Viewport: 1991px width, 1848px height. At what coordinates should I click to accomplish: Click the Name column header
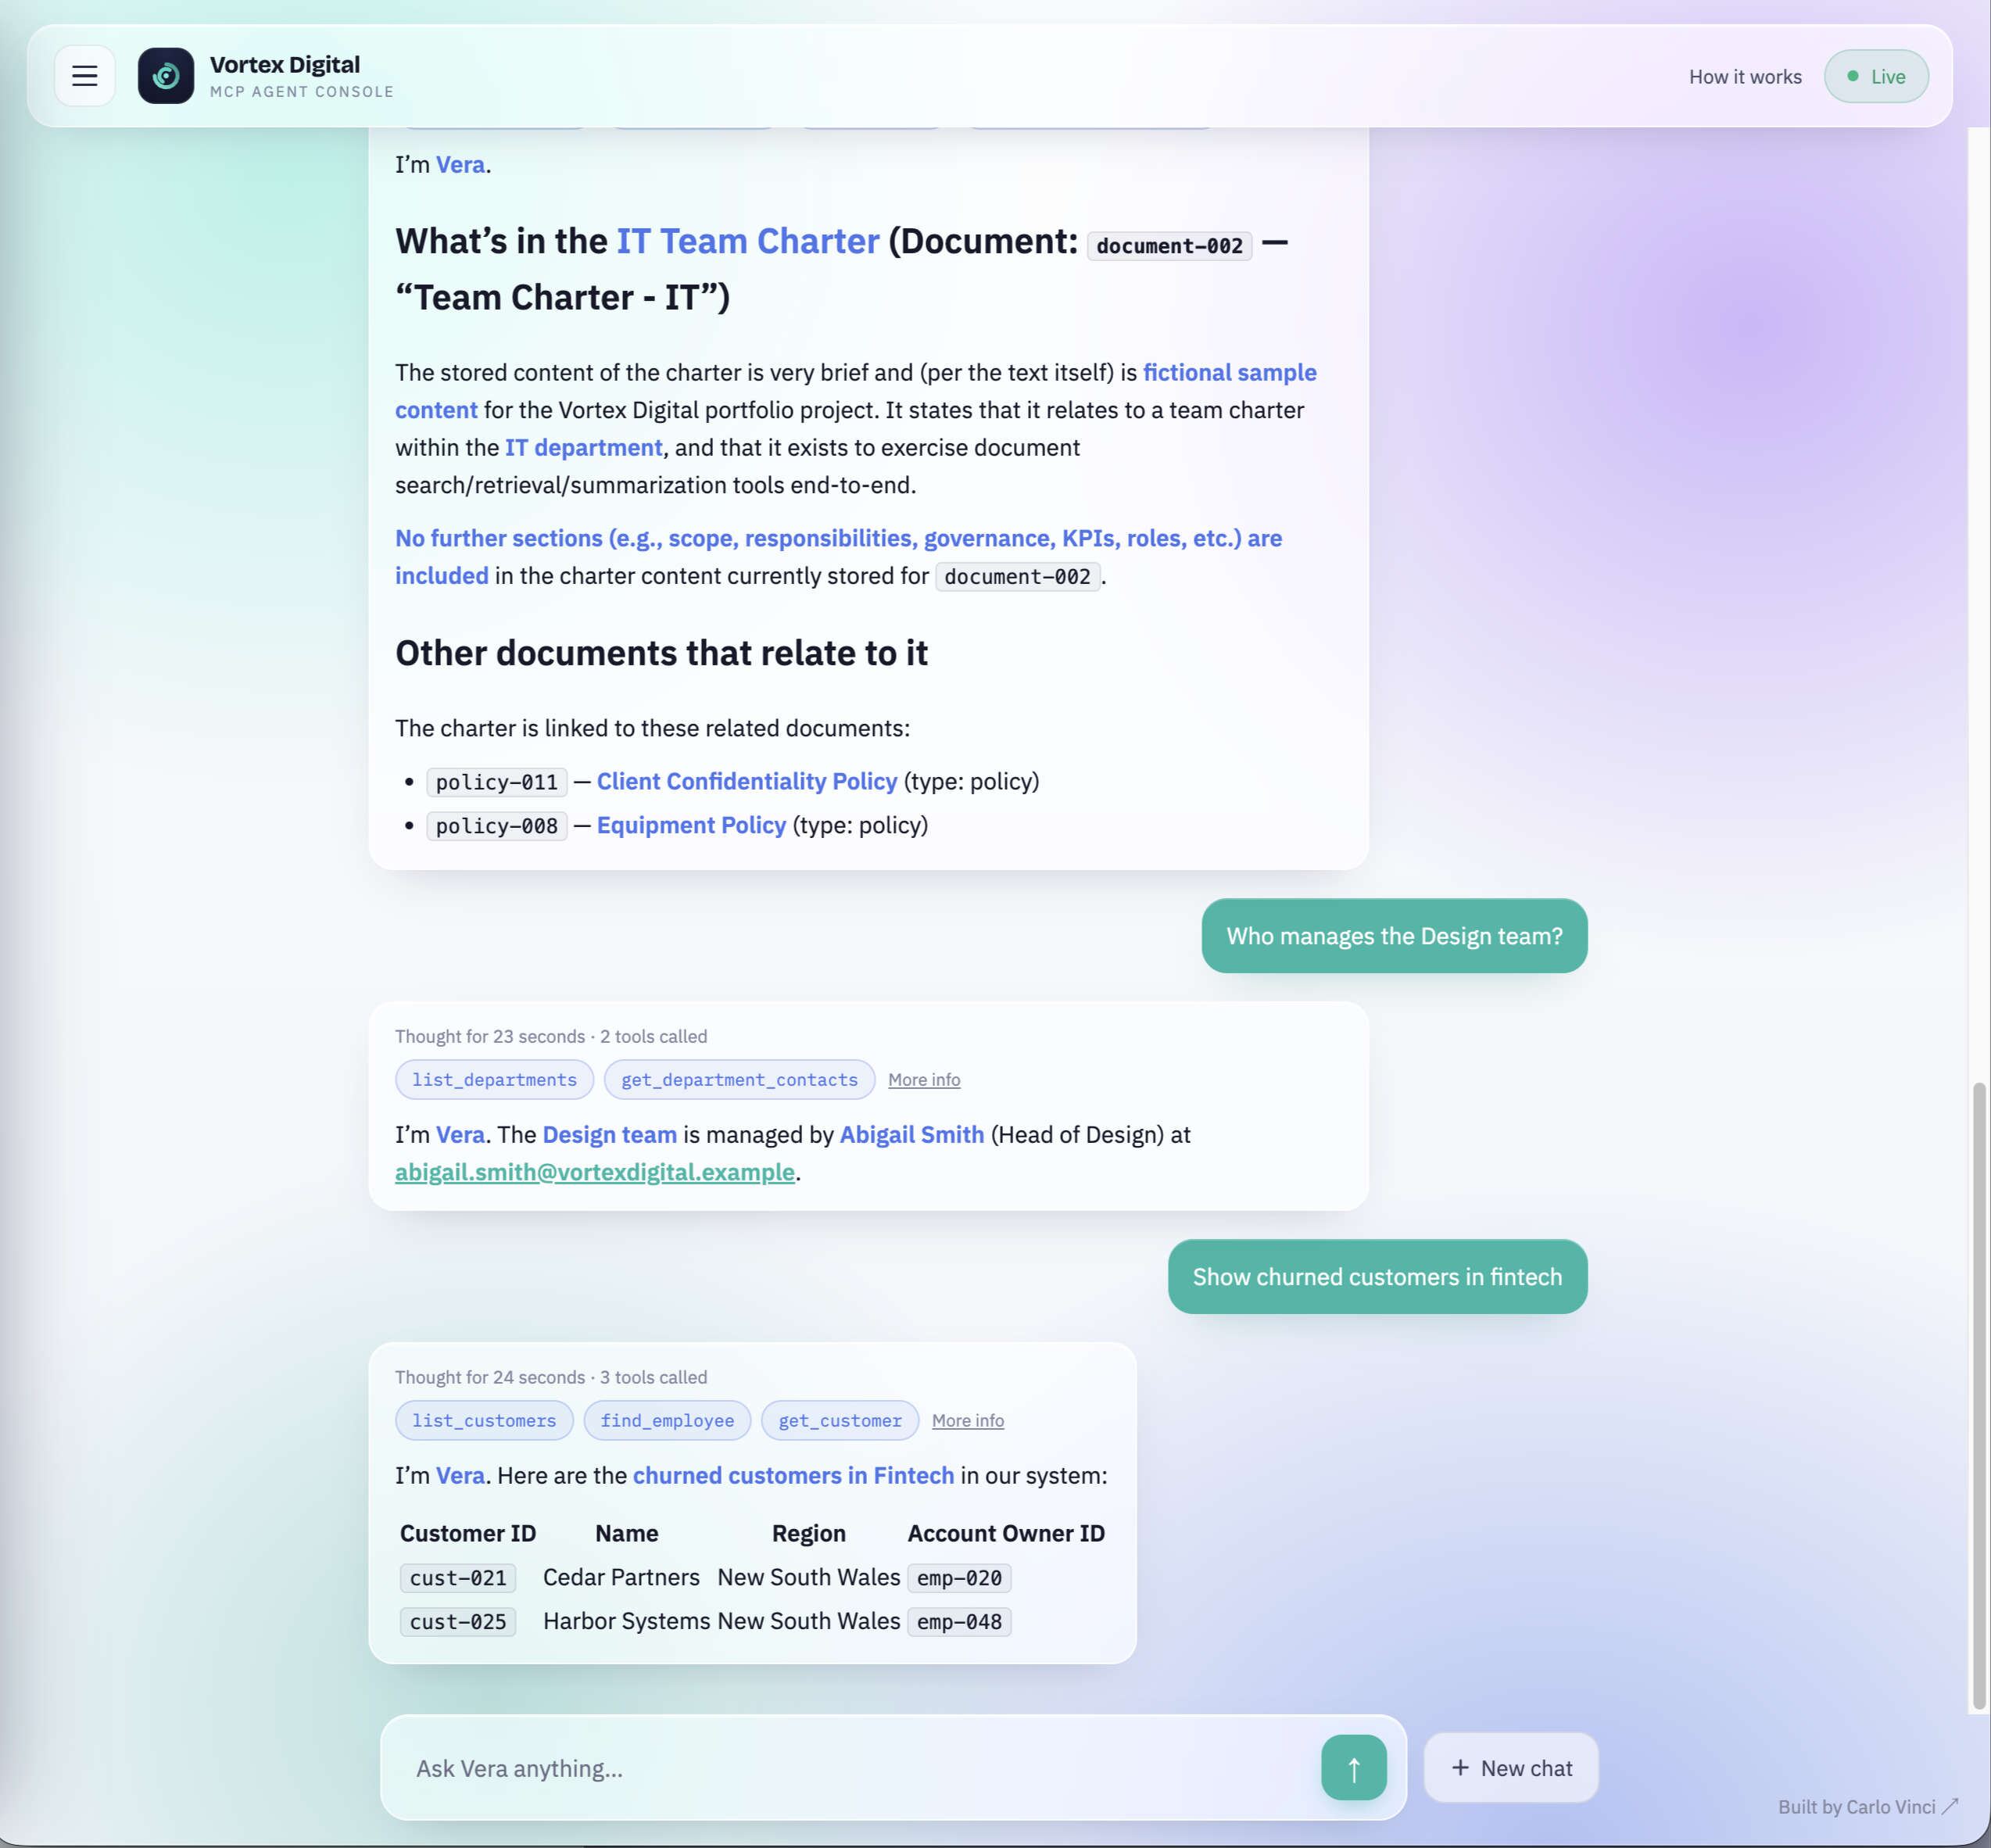[627, 1533]
